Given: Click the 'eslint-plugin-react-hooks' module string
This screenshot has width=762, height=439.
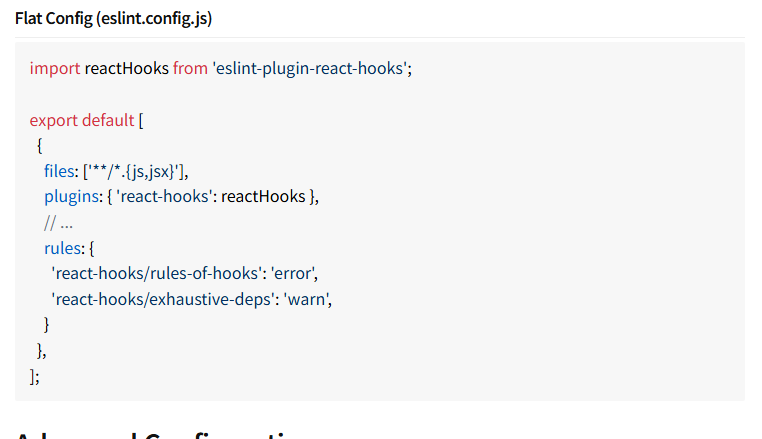Looking at the screenshot, I should 310,68.
